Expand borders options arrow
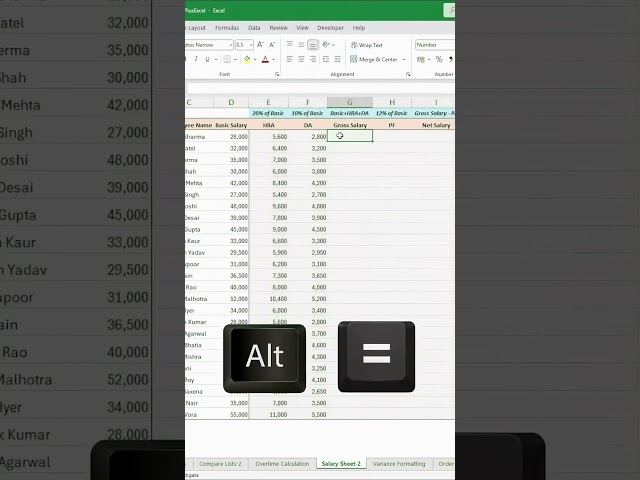Viewport: 640px width, 480px height. click(236, 60)
